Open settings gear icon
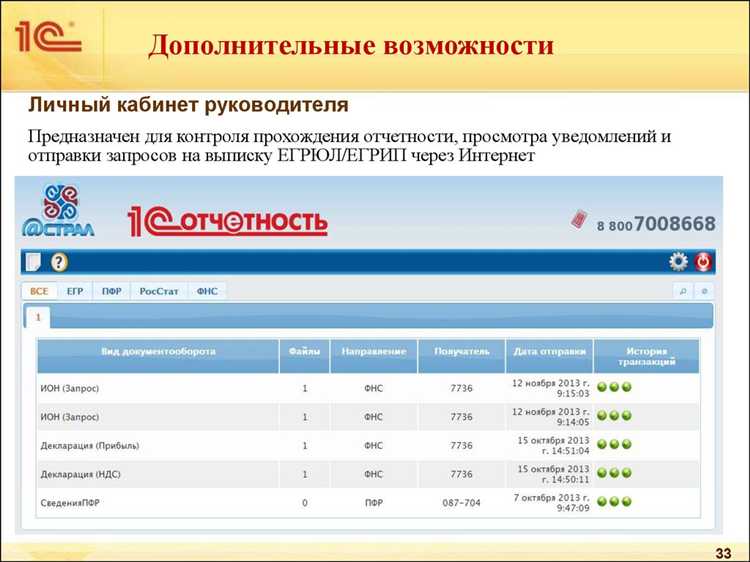This screenshot has height=562, width=750. [x=678, y=262]
